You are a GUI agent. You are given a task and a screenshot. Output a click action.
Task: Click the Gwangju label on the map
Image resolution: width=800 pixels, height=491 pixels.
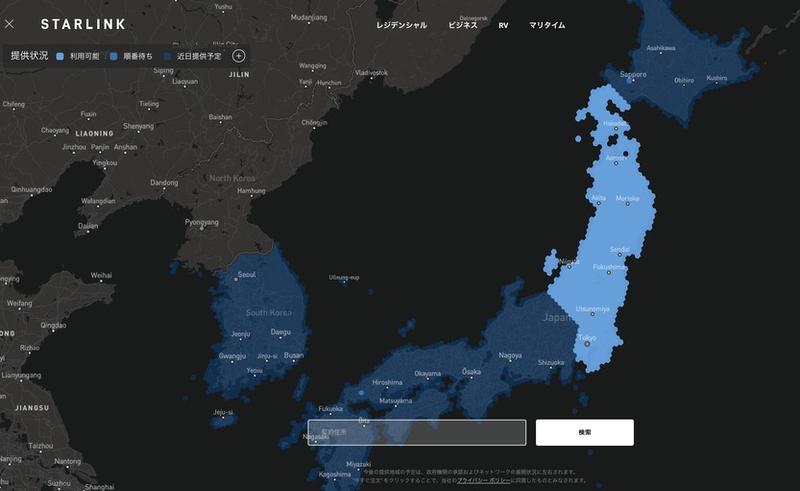tap(232, 356)
